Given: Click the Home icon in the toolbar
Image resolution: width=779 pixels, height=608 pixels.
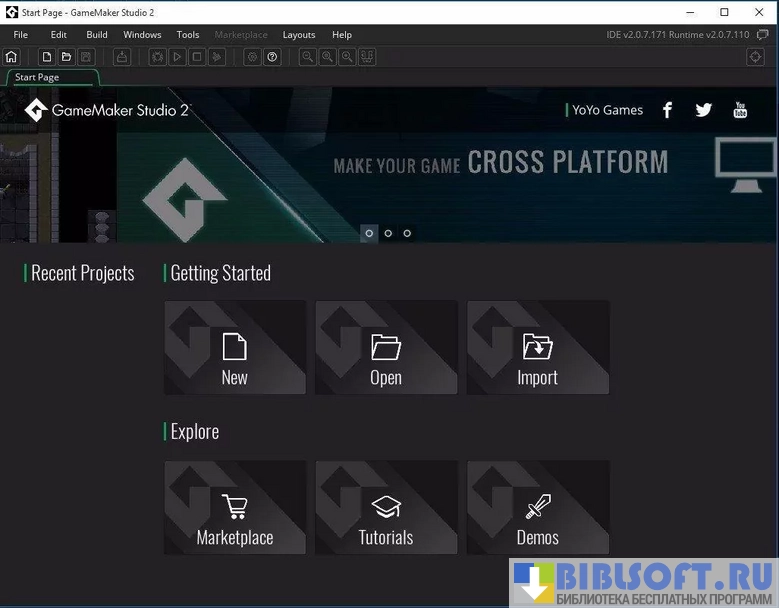Looking at the screenshot, I should pyautogui.click(x=12, y=57).
